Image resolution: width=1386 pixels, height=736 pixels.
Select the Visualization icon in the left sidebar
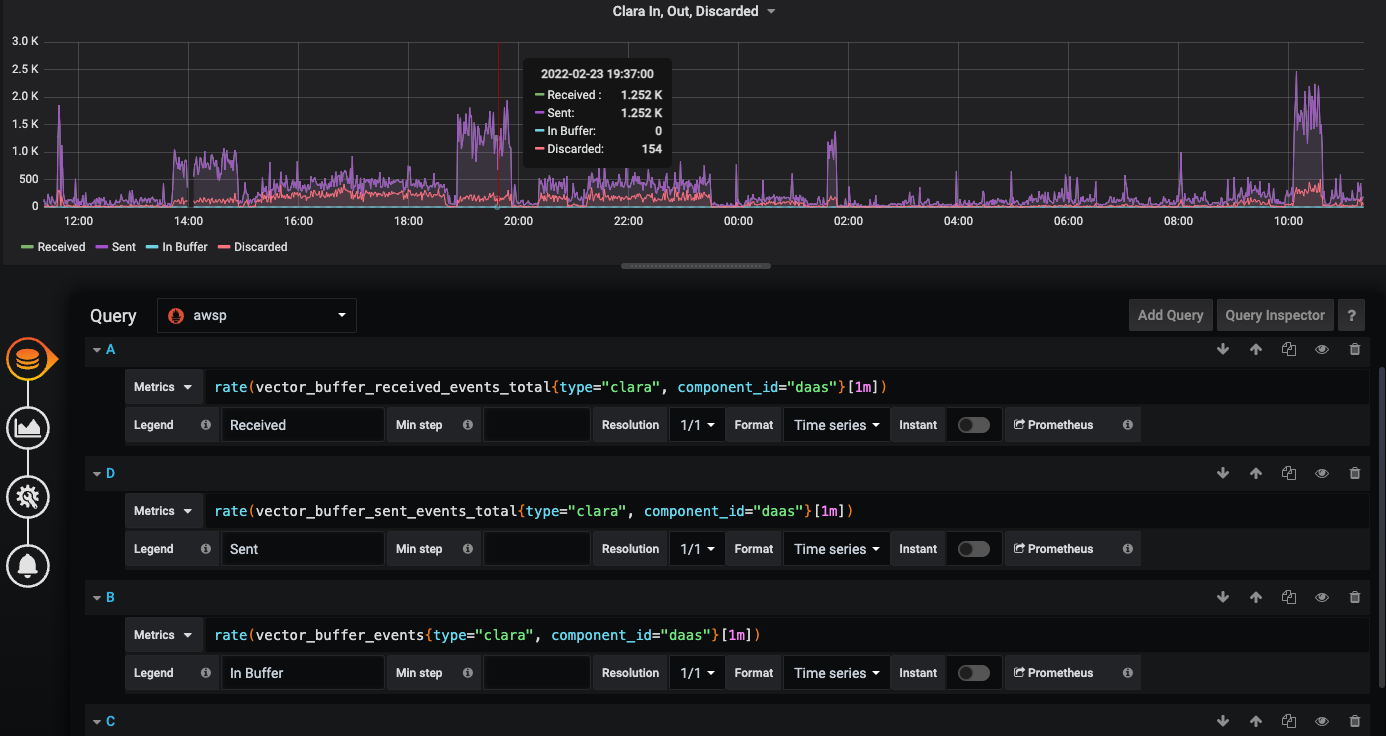click(28, 427)
